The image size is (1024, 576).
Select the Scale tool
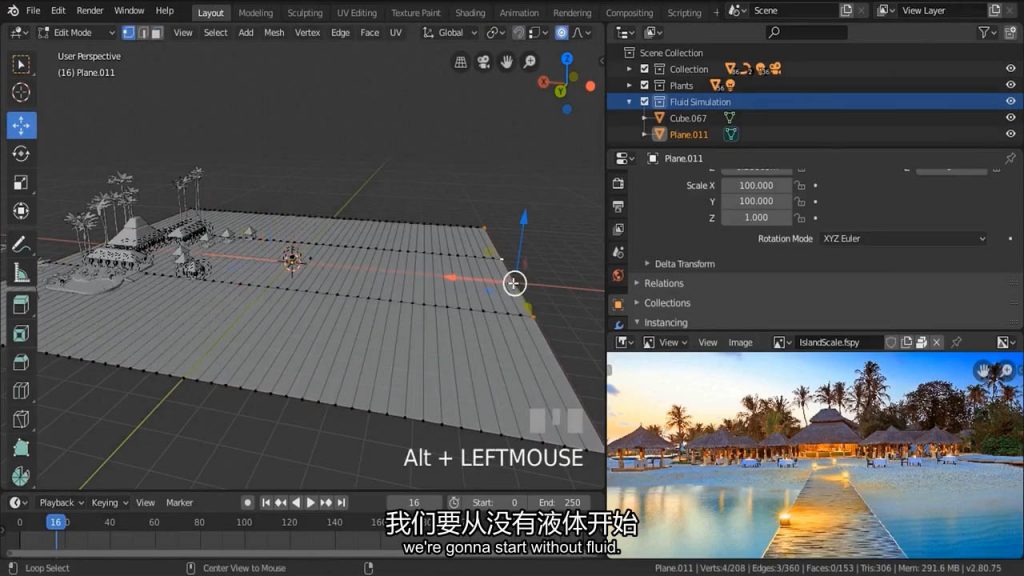21,182
